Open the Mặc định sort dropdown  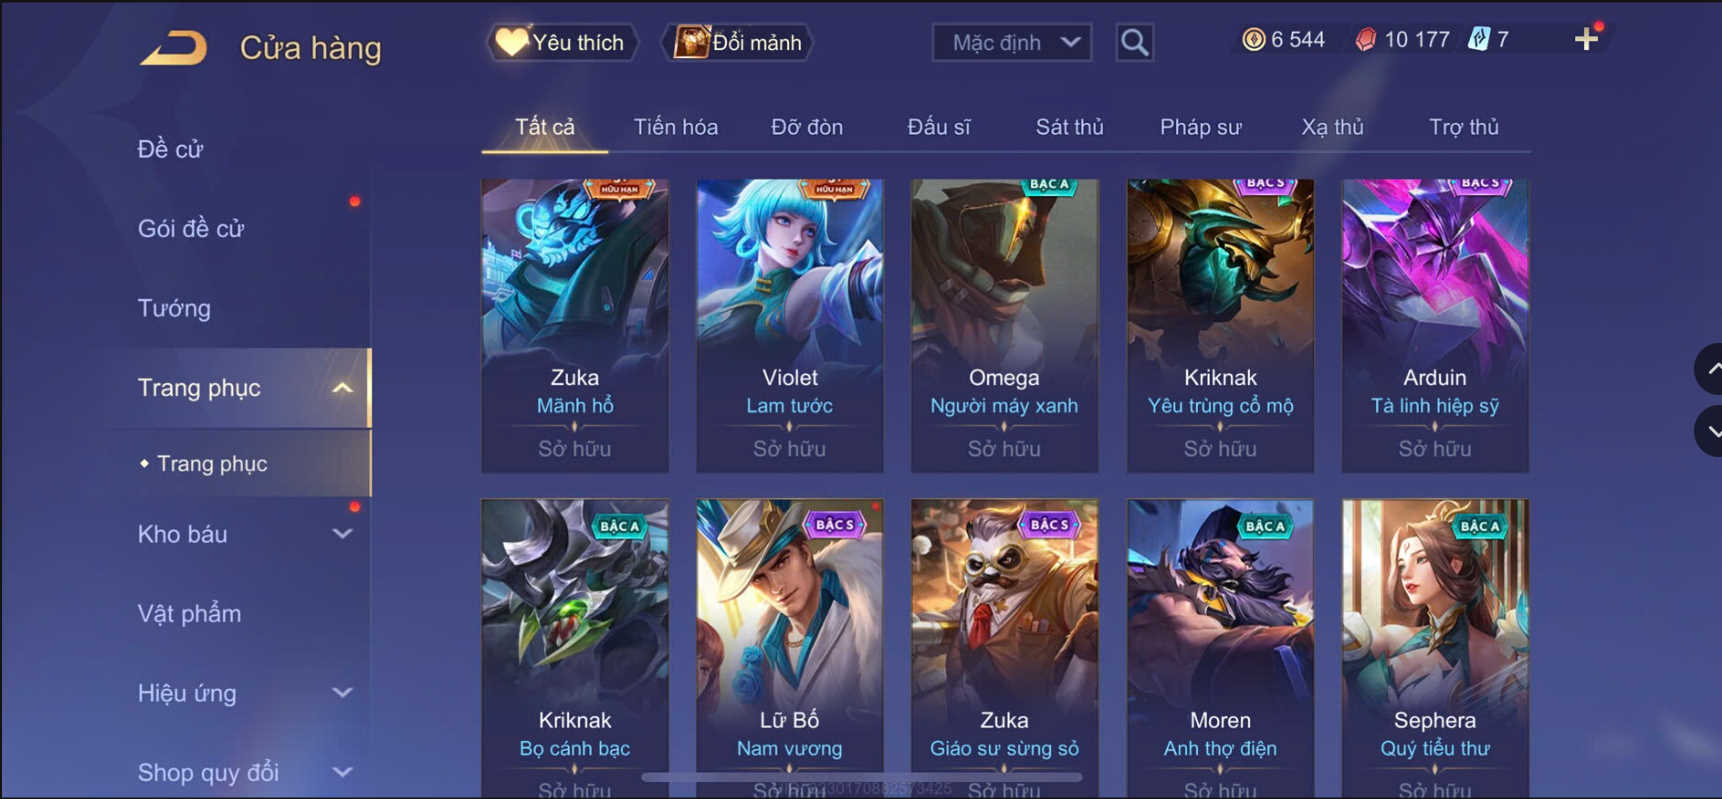[x=1011, y=42]
